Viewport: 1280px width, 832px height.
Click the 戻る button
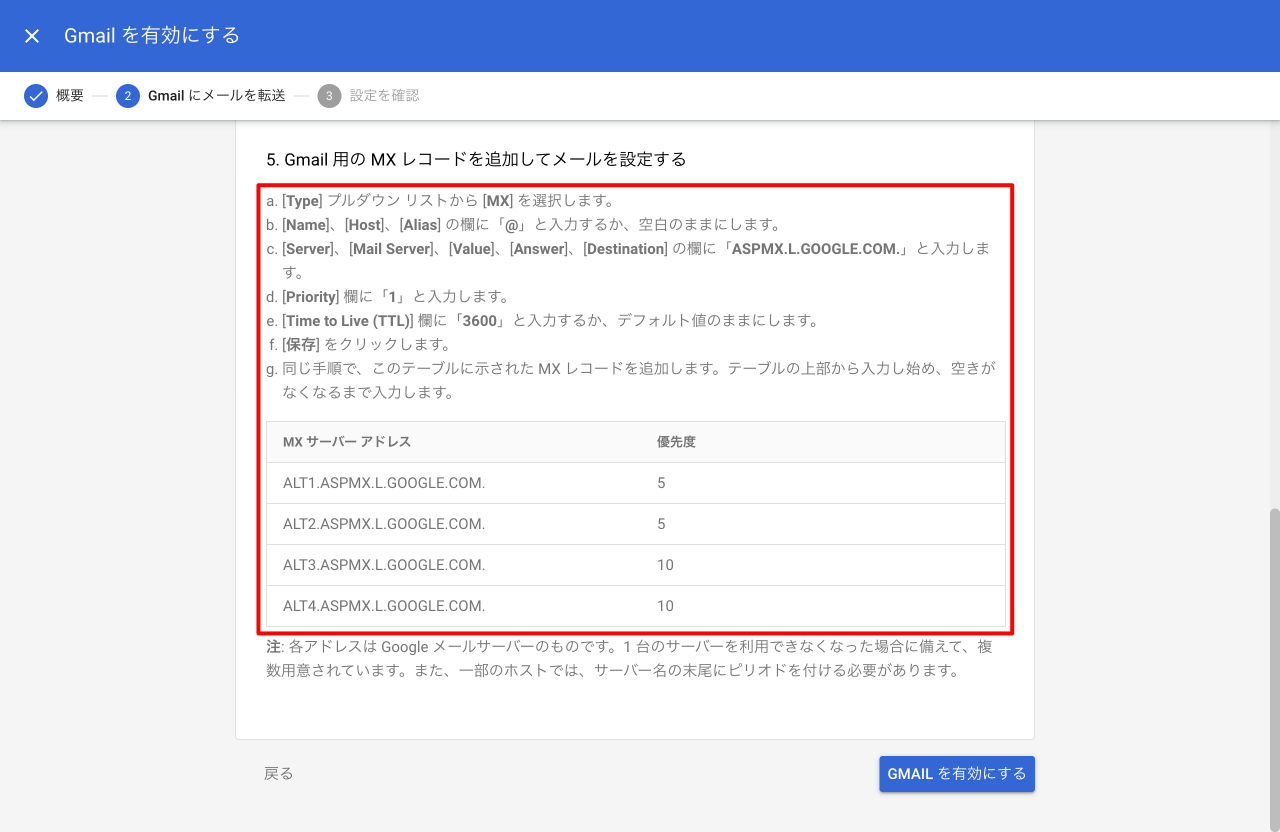(279, 774)
